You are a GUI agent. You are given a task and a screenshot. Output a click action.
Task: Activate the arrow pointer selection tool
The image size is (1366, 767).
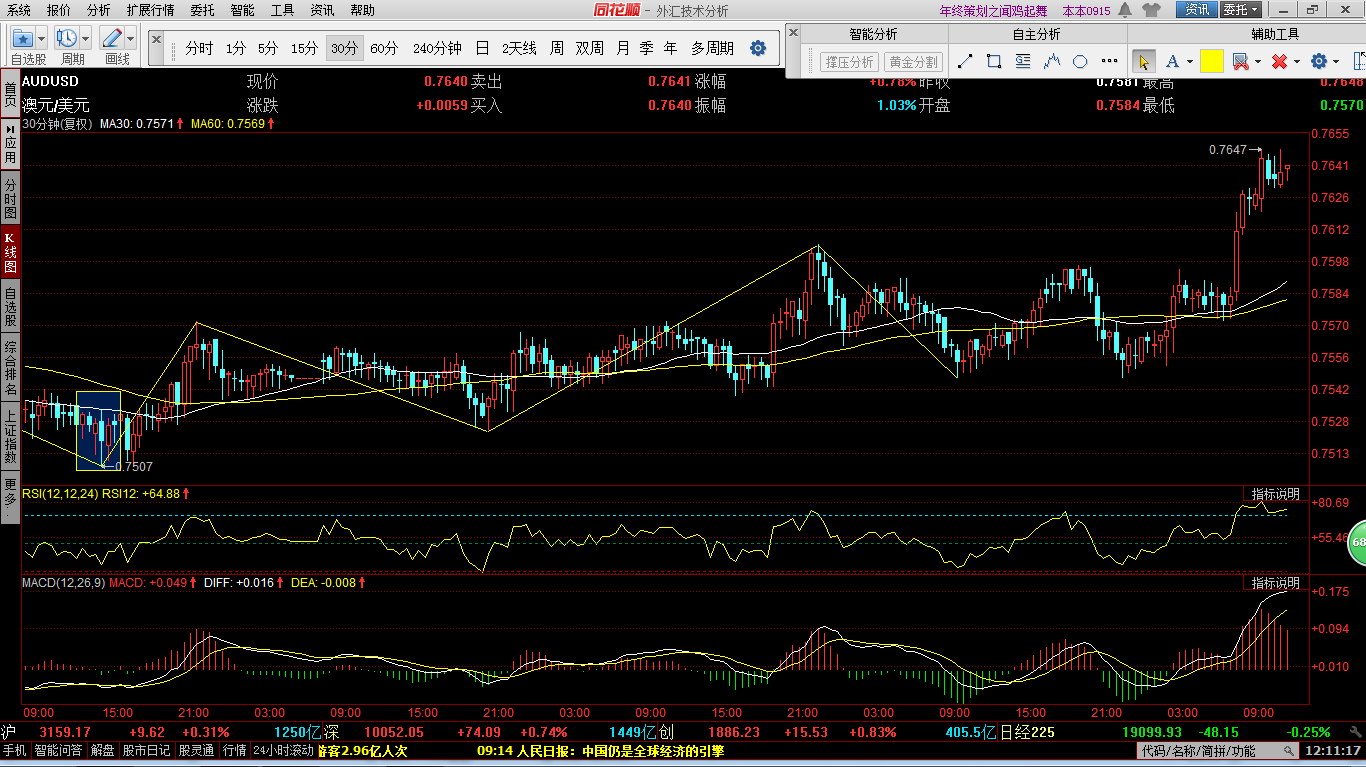pos(1144,61)
